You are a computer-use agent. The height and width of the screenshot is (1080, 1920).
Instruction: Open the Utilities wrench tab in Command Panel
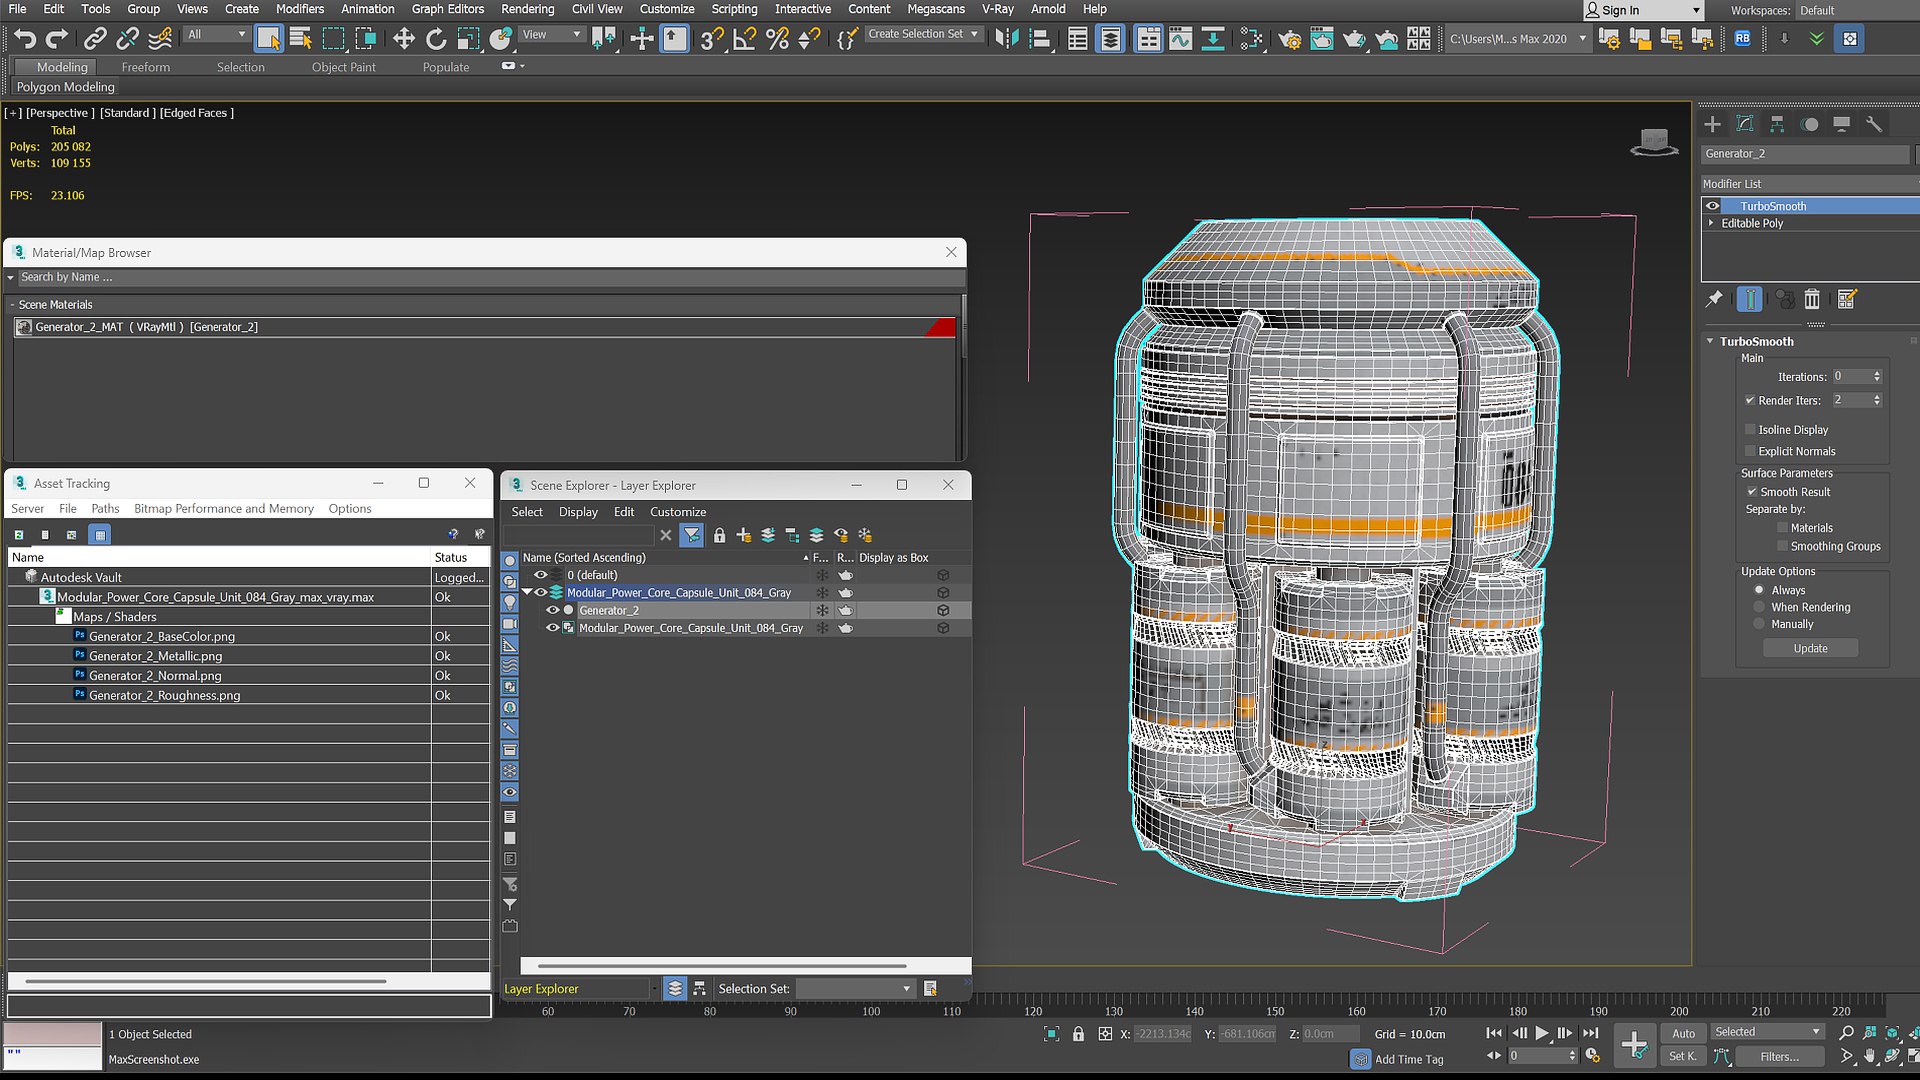1874,124
